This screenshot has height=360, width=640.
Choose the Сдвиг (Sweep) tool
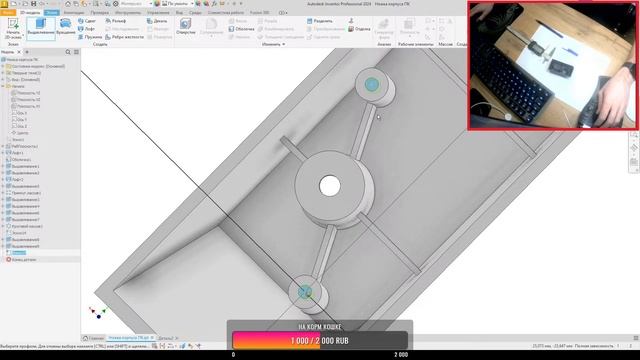point(87,21)
